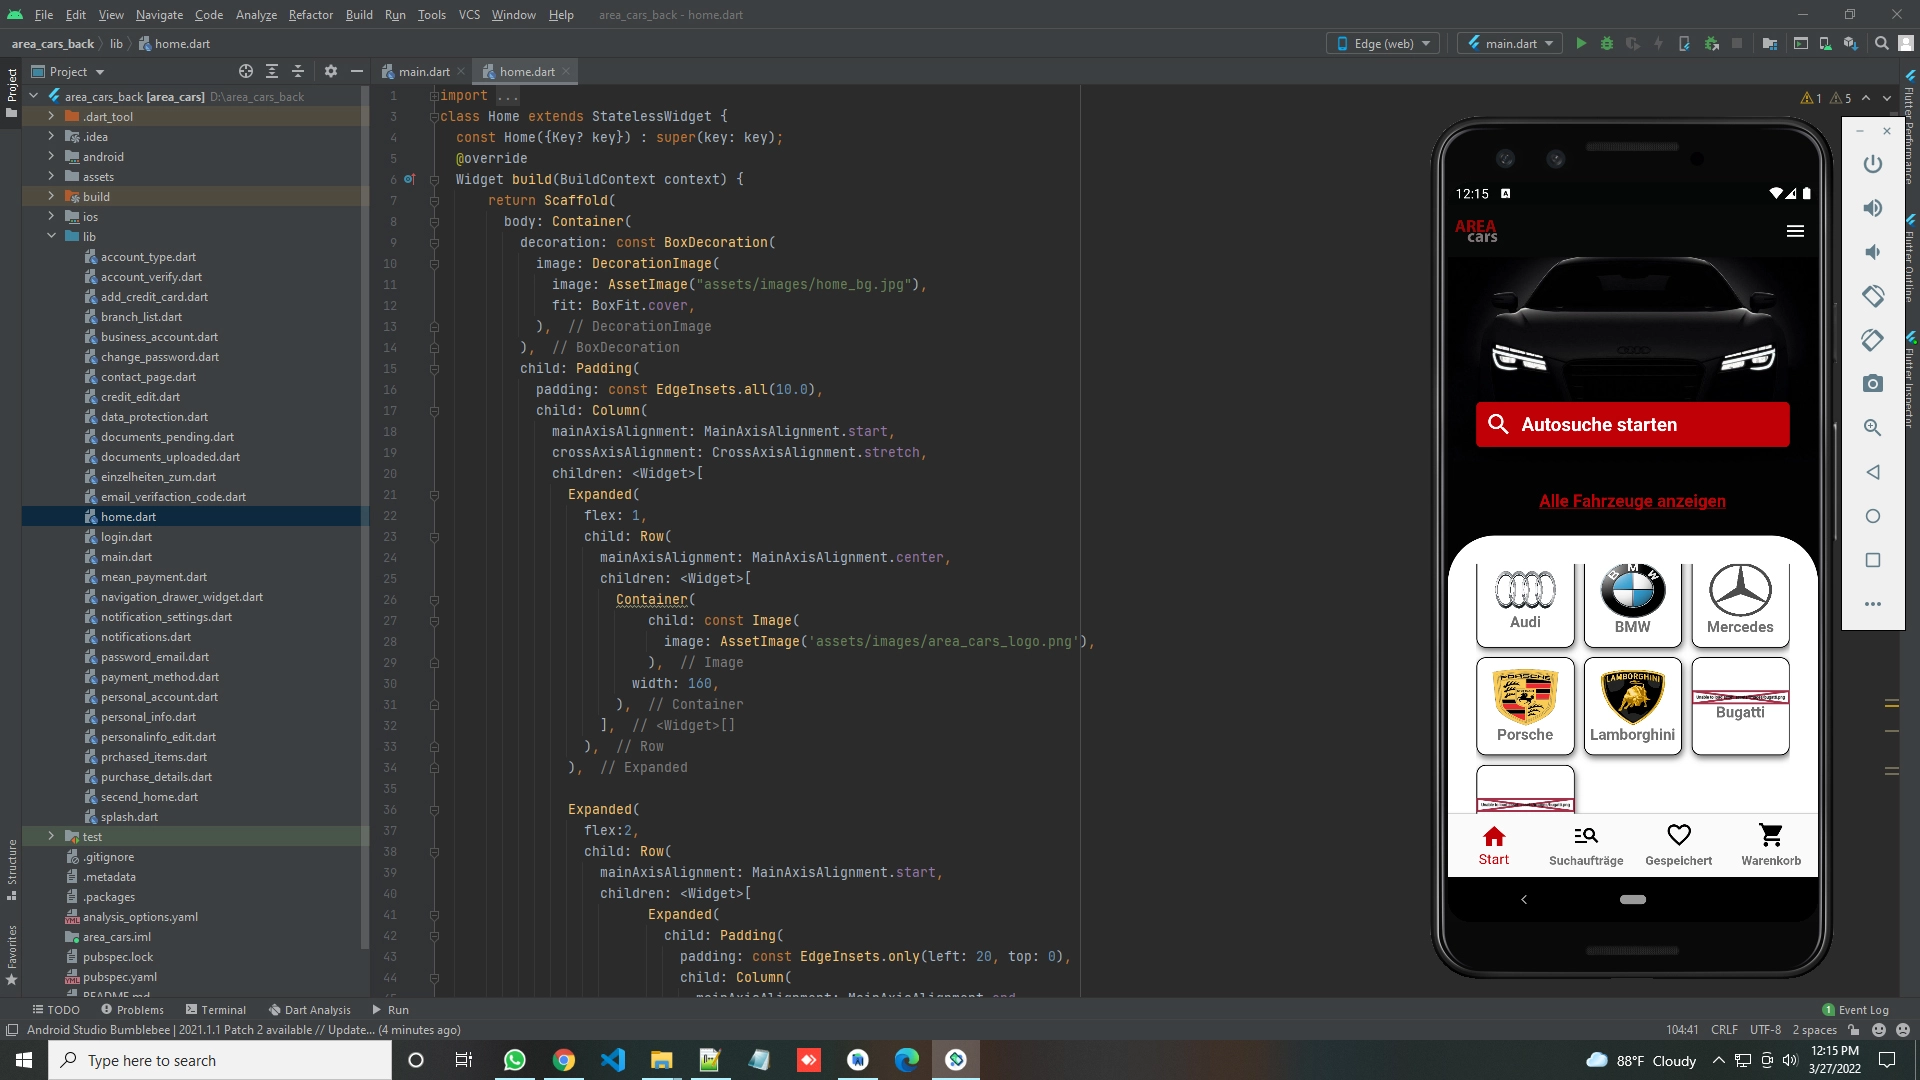Expand the .dart_tool folder
The height and width of the screenshot is (1080, 1920).
tap(51, 117)
